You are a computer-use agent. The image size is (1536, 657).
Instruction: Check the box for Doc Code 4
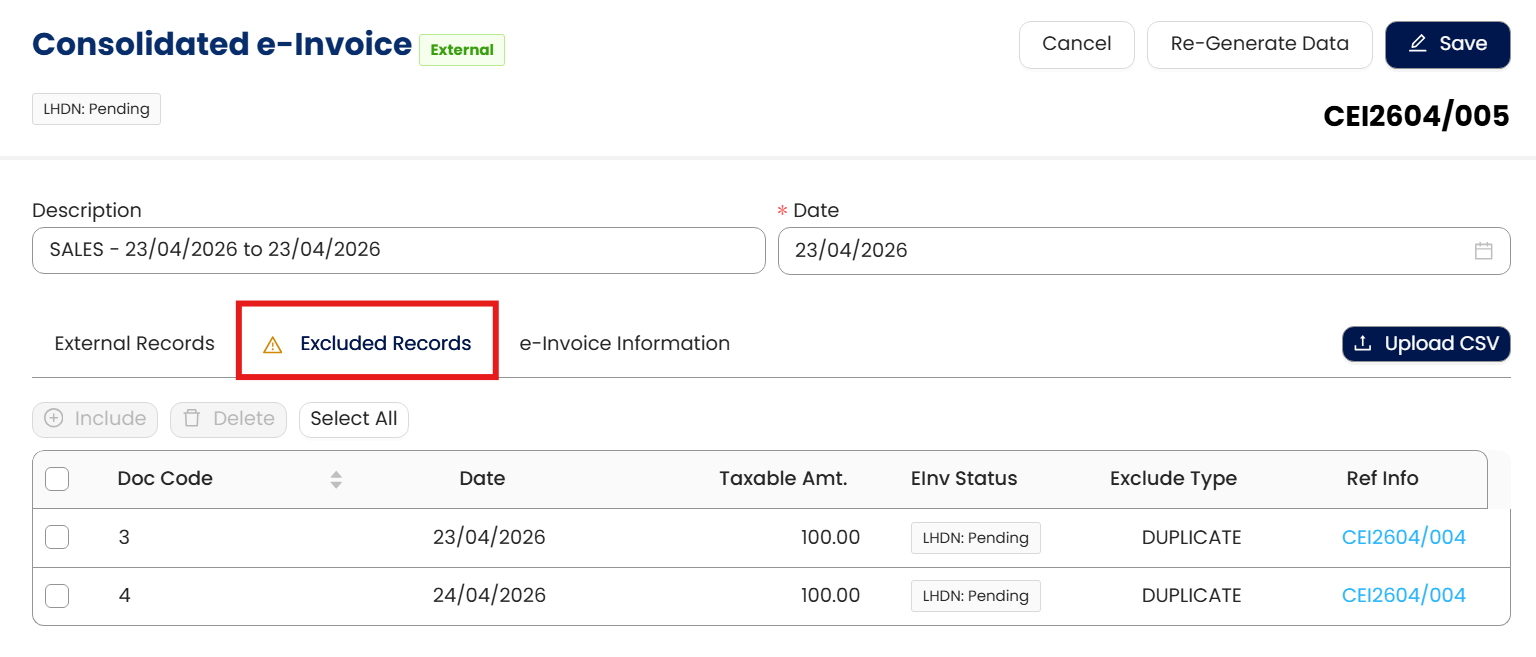[x=58, y=596]
